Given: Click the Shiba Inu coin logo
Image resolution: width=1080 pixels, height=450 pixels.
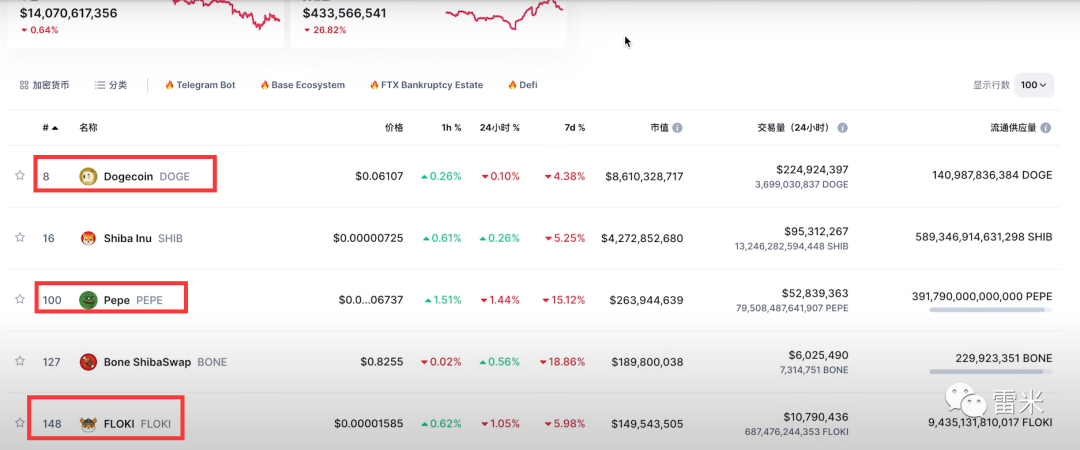Looking at the screenshot, I should tap(88, 238).
